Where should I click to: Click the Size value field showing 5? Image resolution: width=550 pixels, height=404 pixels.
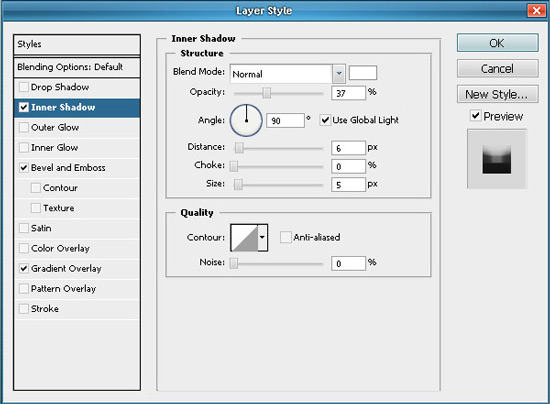[x=348, y=185]
